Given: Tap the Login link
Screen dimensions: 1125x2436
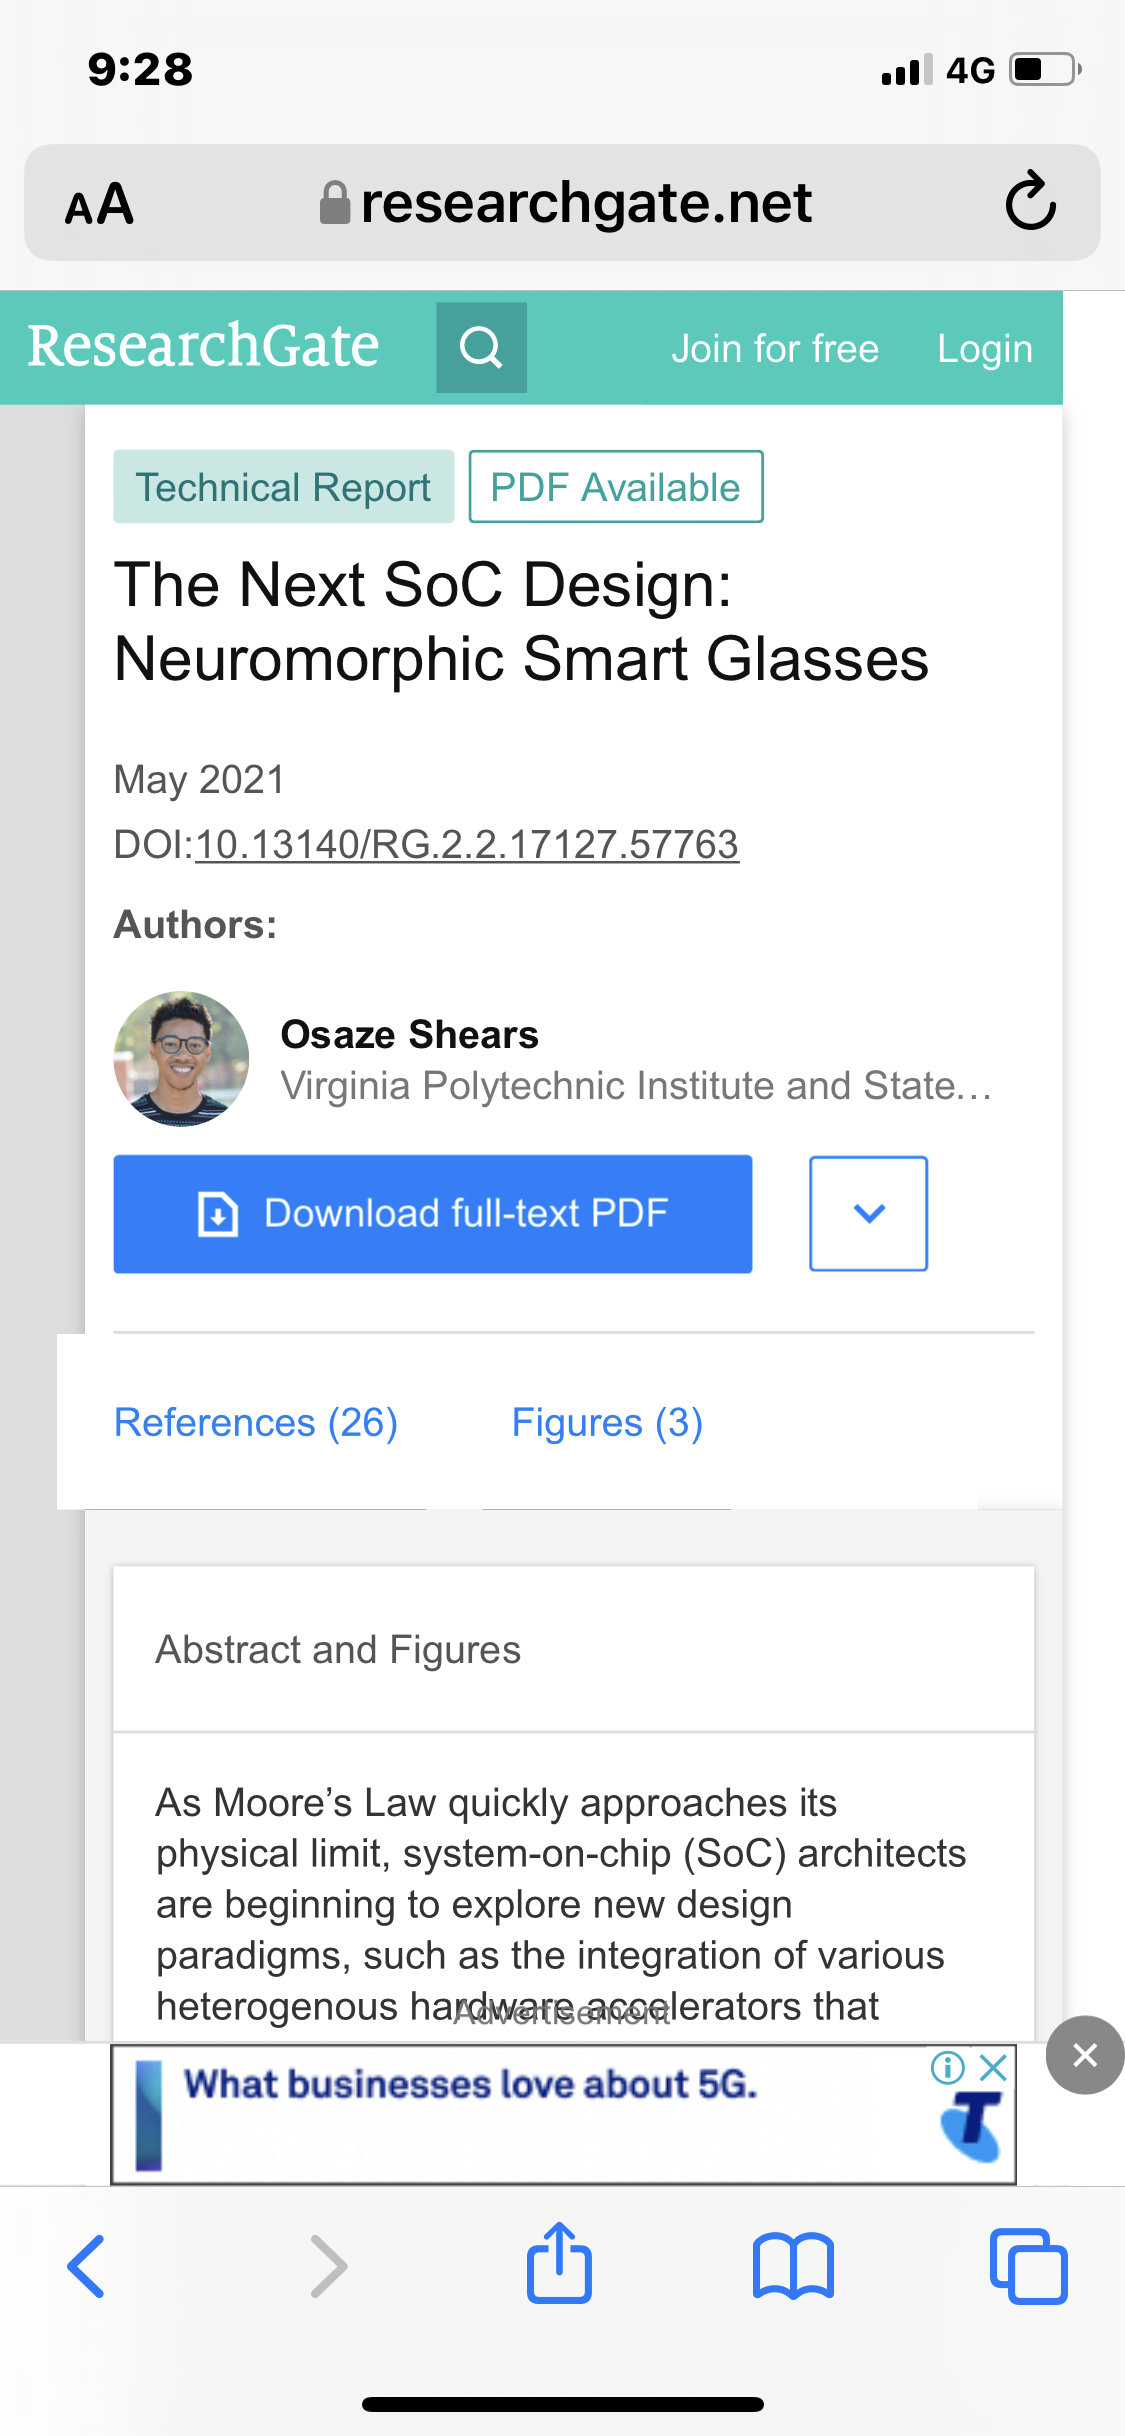Looking at the screenshot, I should (985, 349).
